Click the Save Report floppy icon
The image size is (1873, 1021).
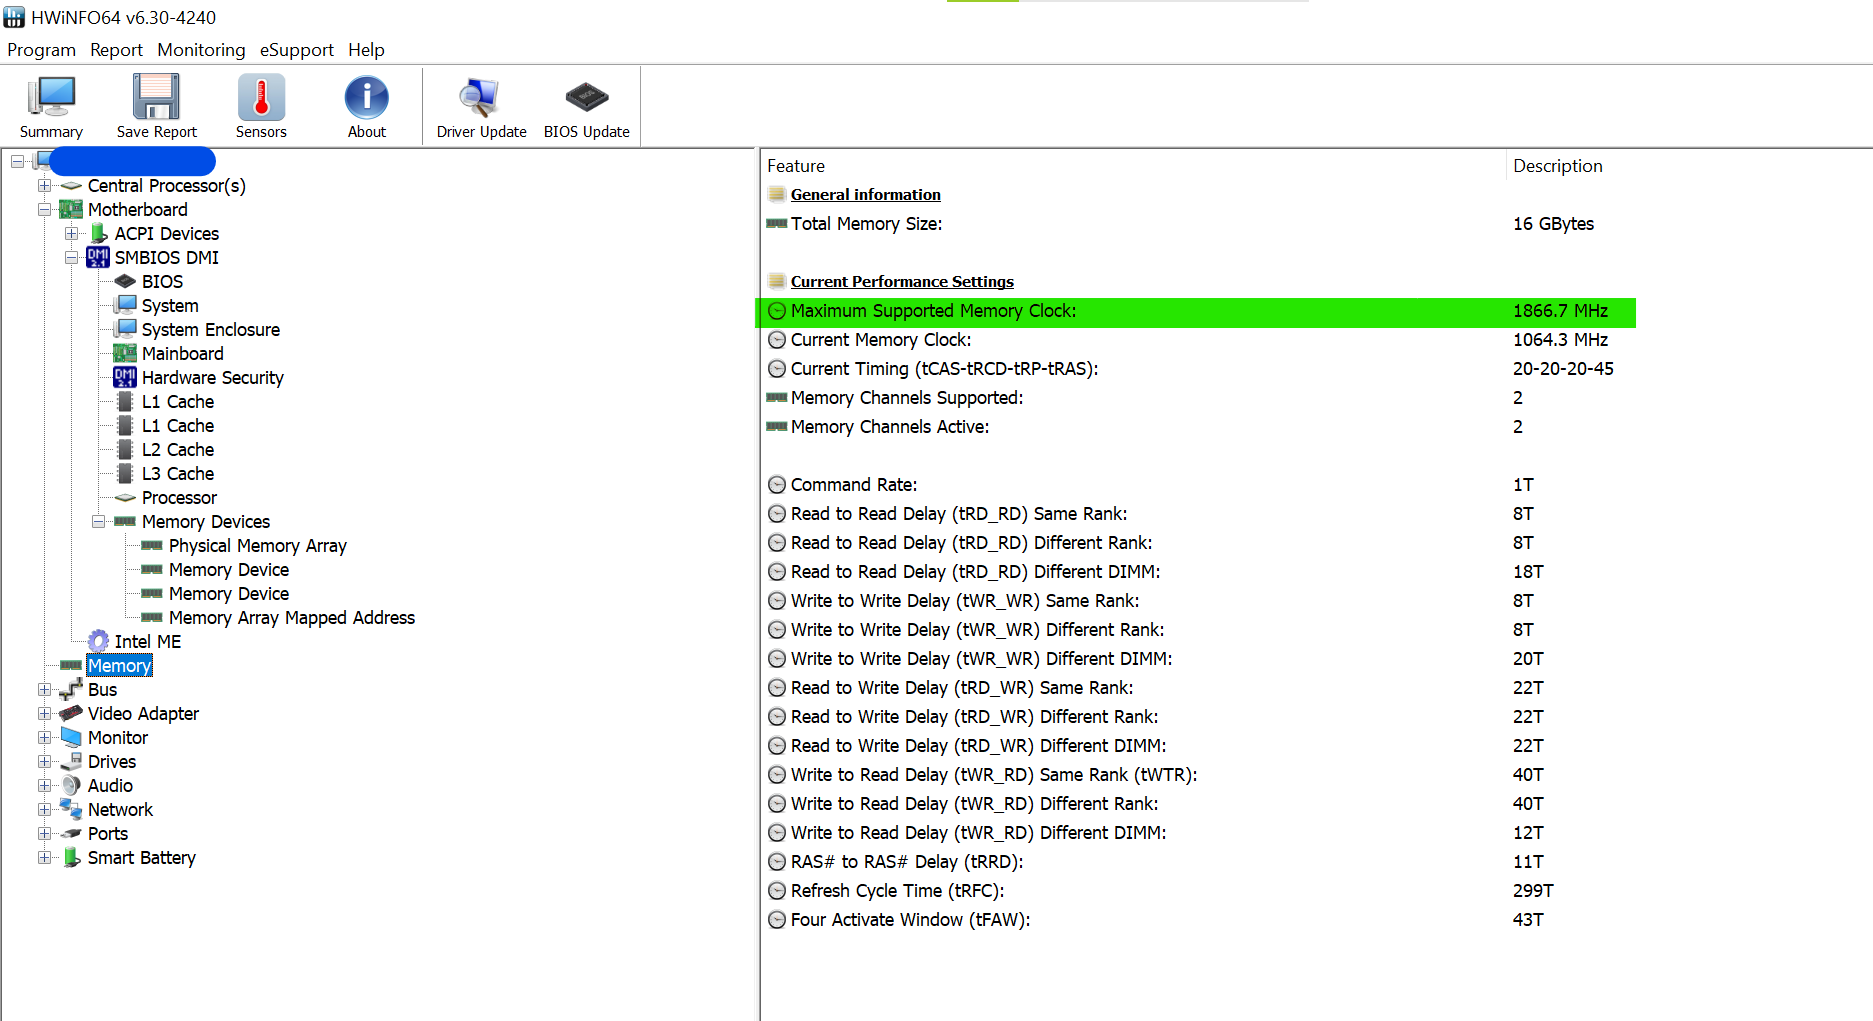tap(156, 98)
